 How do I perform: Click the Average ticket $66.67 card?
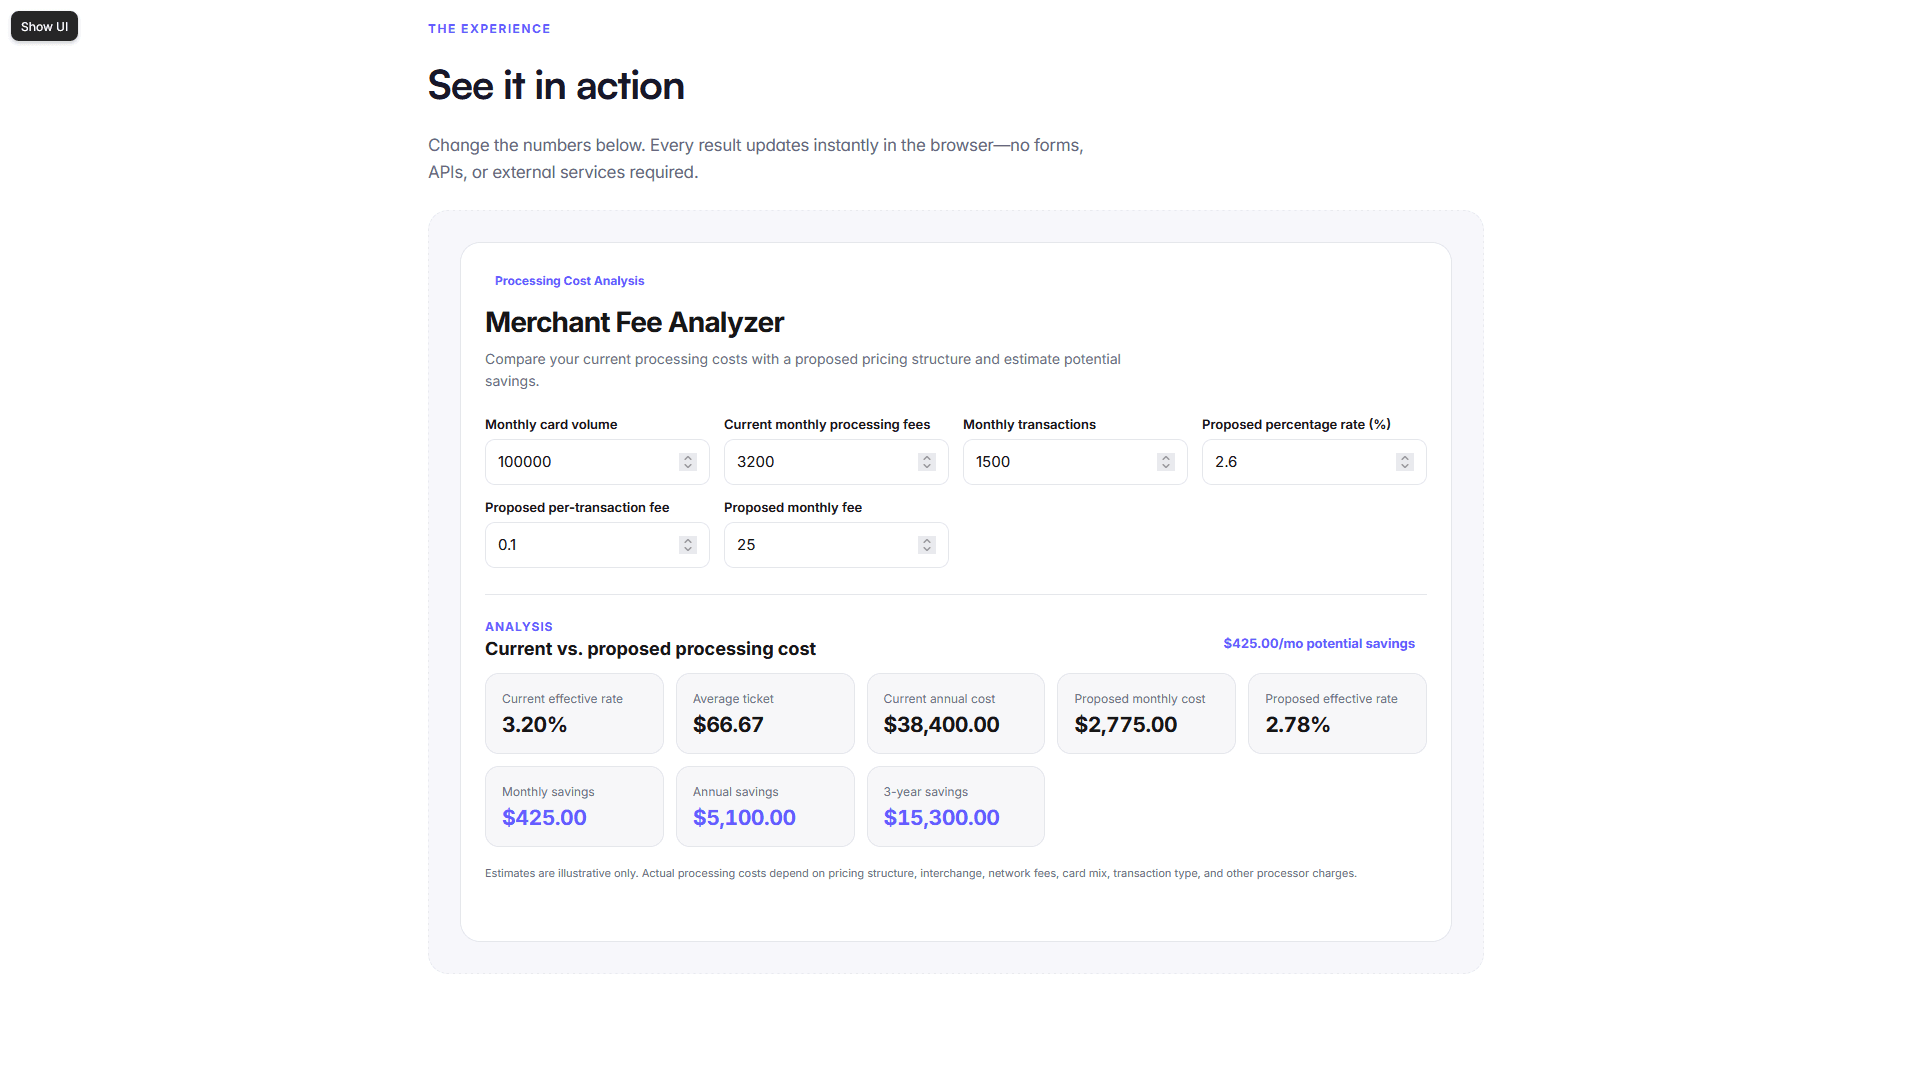coord(765,713)
